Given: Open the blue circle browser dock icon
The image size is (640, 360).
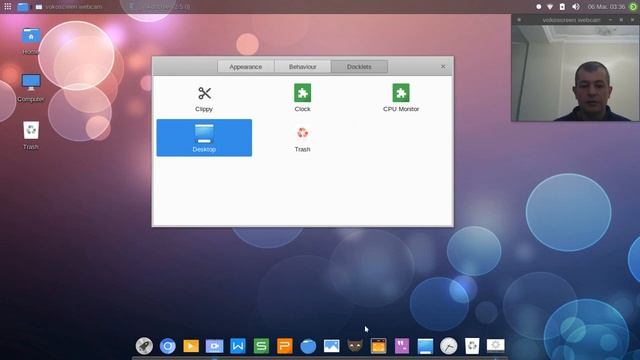Looking at the screenshot, I should pyautogui.click(x=167, y=346).
